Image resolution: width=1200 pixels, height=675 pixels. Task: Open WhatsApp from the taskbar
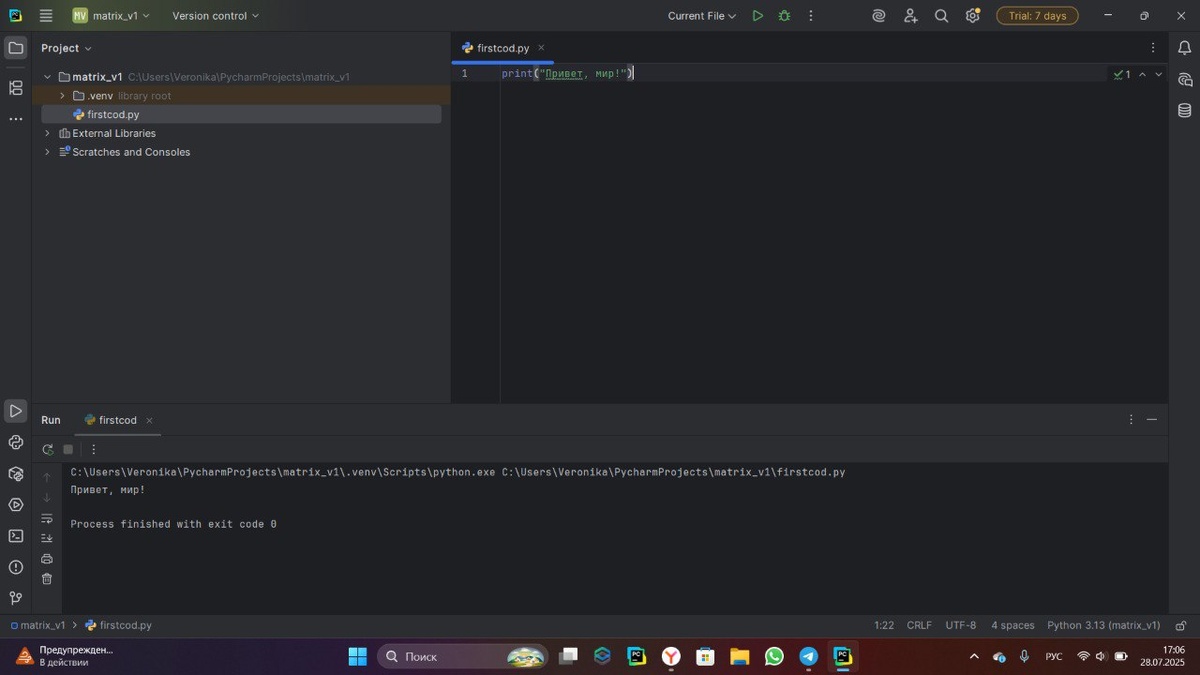(774, 657)
